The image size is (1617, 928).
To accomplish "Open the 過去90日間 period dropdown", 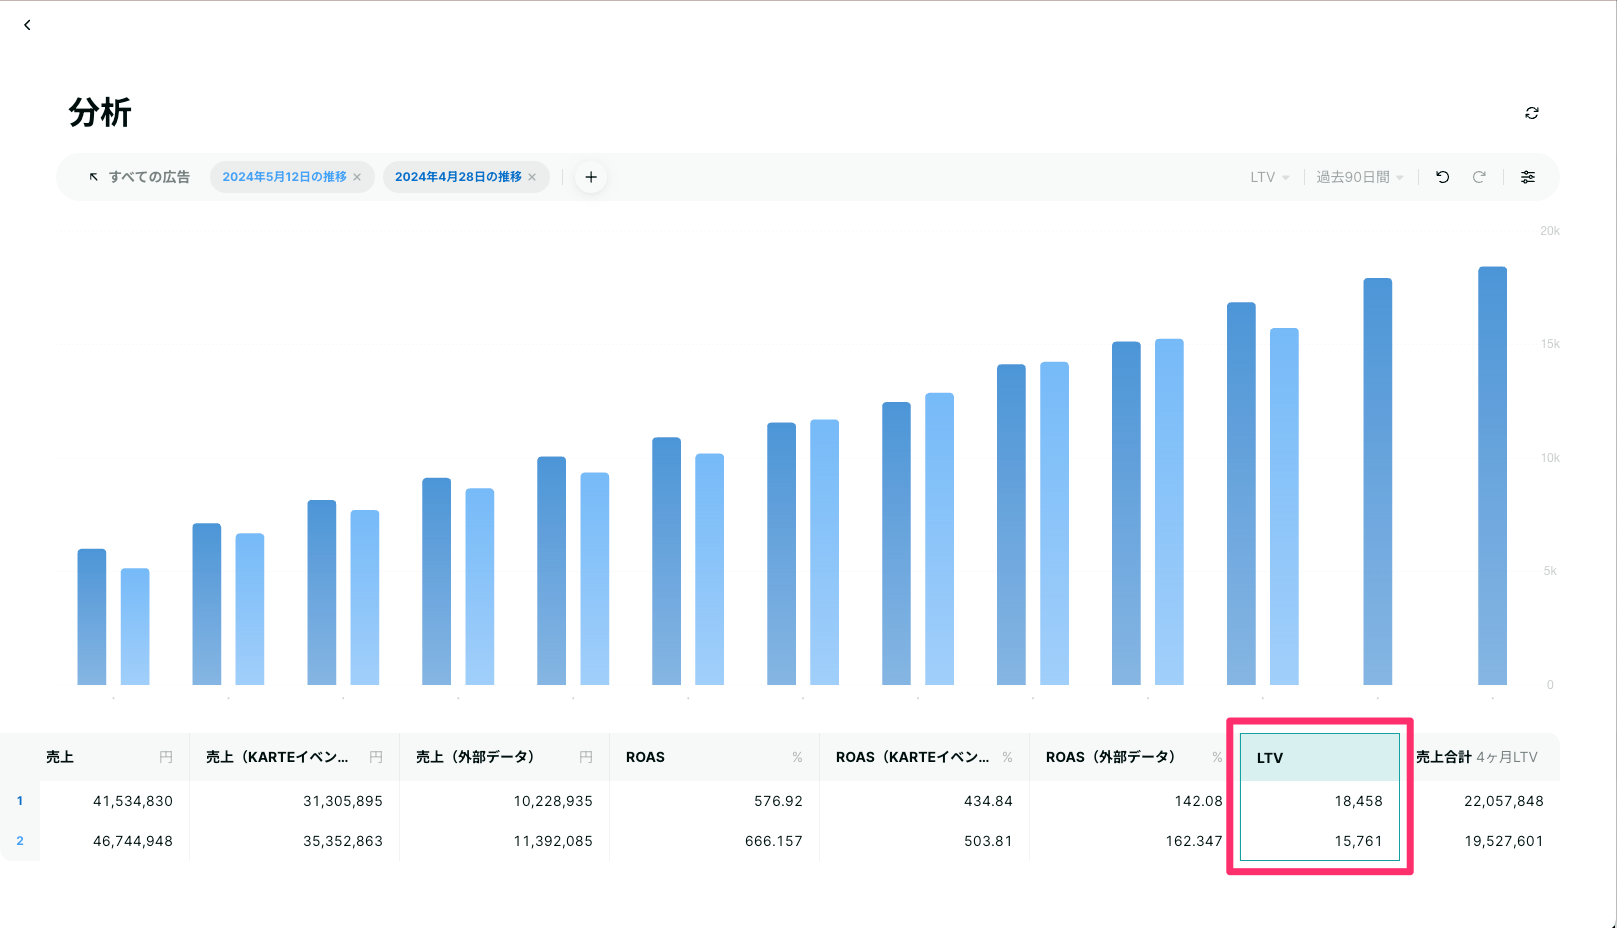I will pos(1360,177).
